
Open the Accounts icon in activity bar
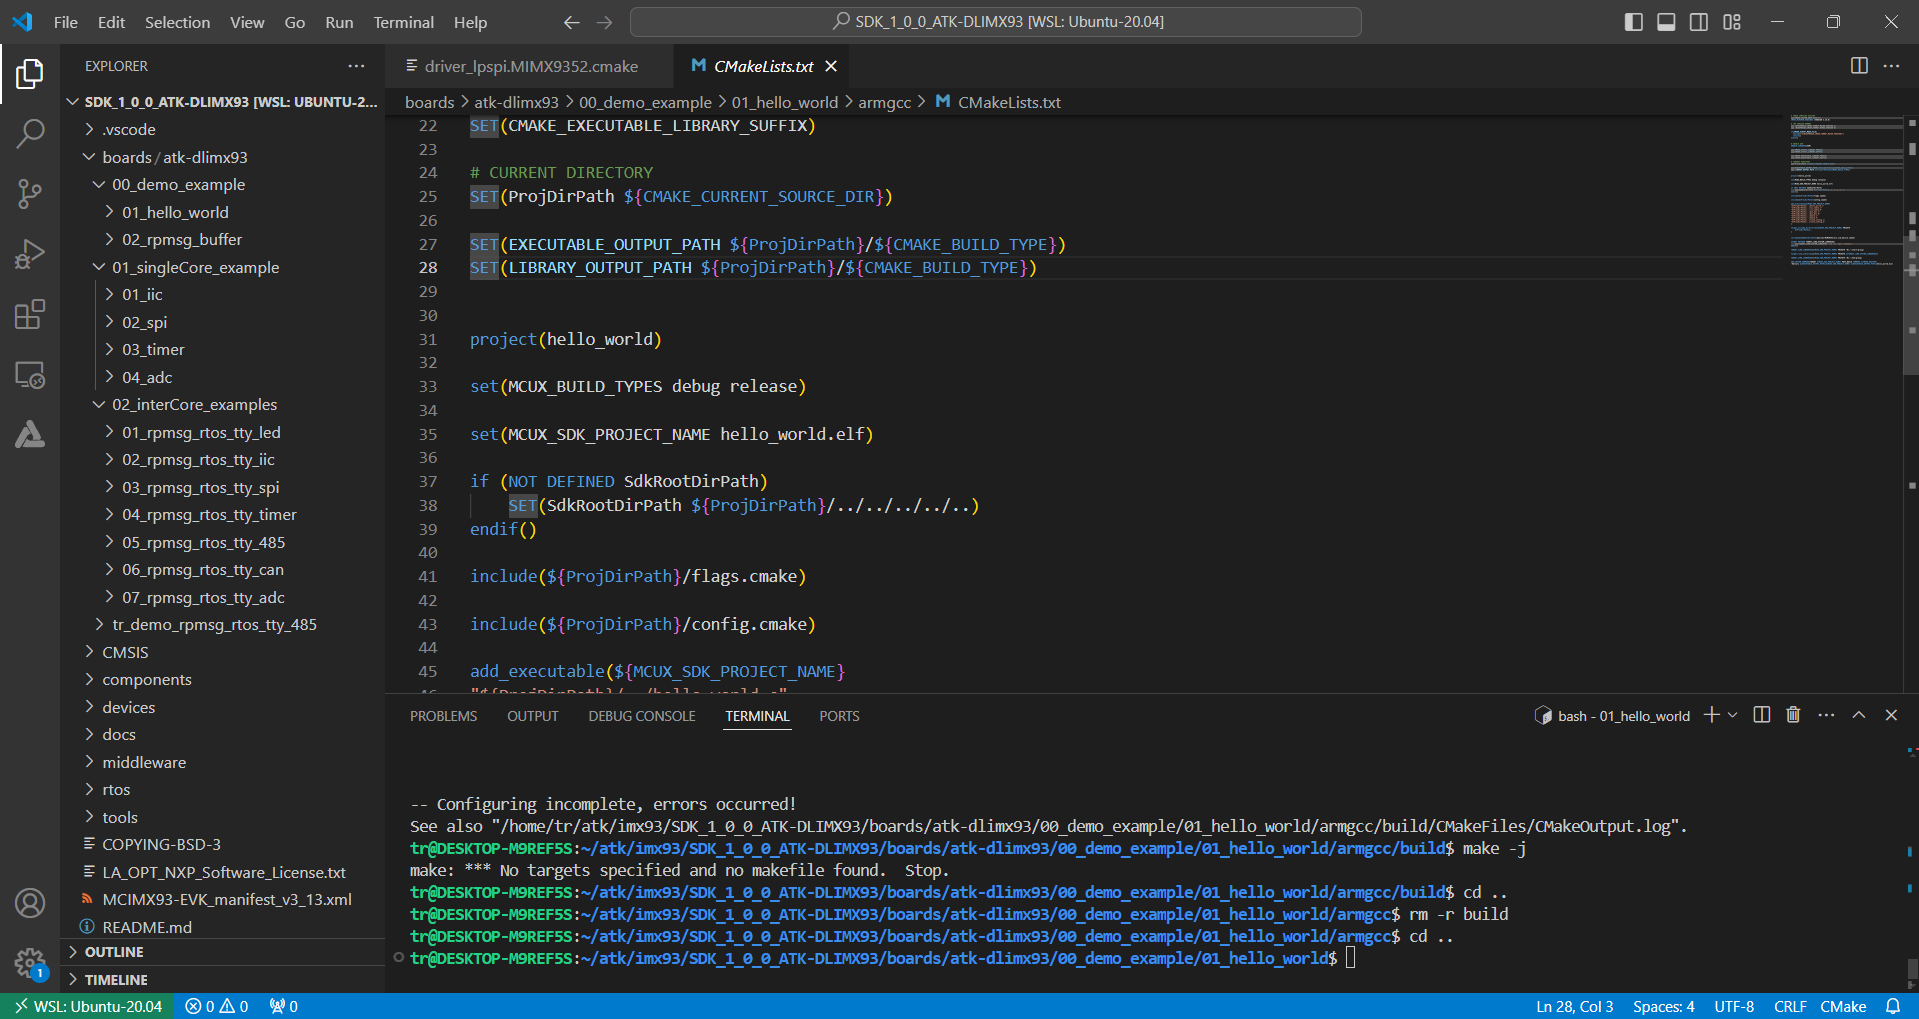[30, 903]
